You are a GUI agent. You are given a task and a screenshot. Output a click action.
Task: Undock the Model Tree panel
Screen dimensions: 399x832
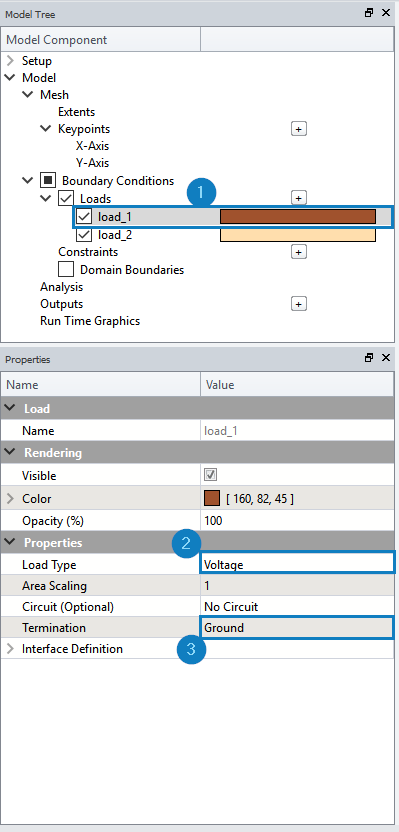(369, 13)
